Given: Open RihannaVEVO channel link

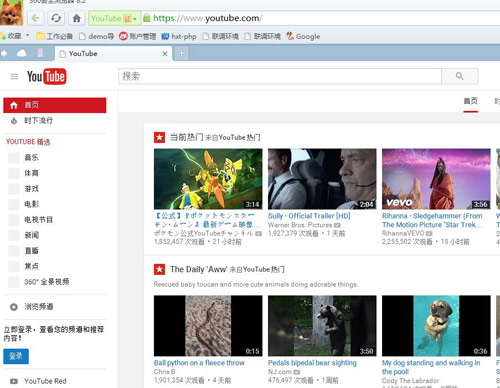Looking at the screenshot, I should [x=403, y=233].
